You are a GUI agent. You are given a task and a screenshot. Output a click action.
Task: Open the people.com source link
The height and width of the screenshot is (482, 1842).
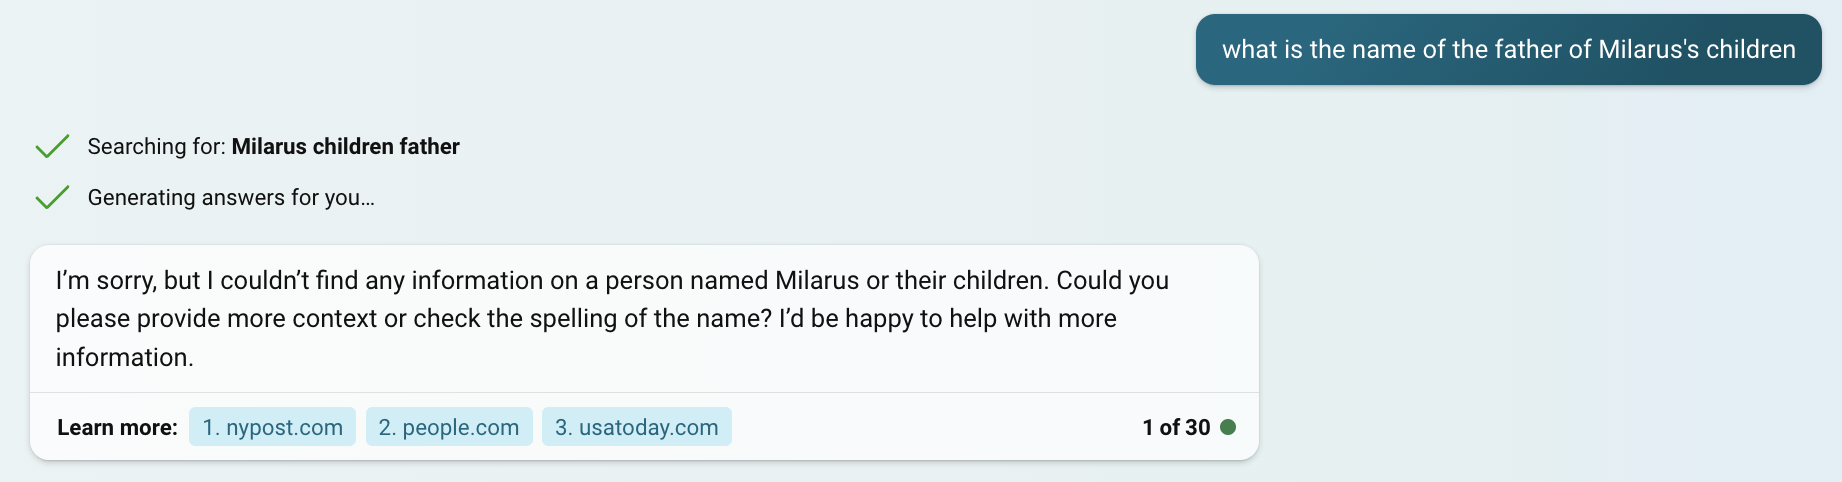click(x=449, y=427)
